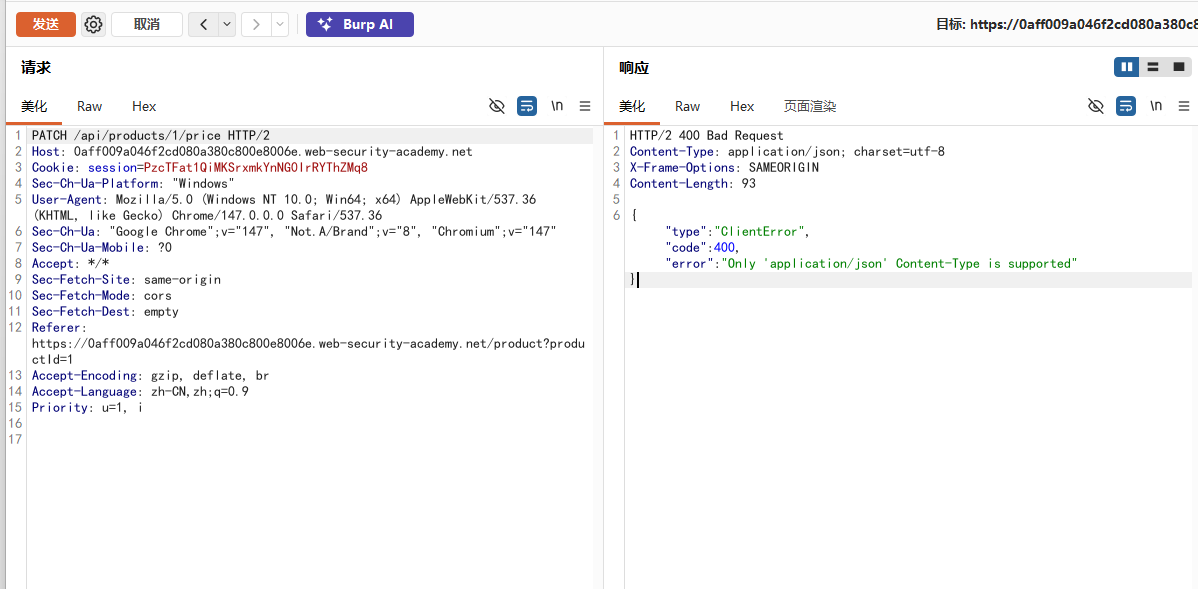Click the Sec-Fetch-Dest: empty line
Image resolution: width=1198 pixels, height=589 pixels.
click(105, 311)
